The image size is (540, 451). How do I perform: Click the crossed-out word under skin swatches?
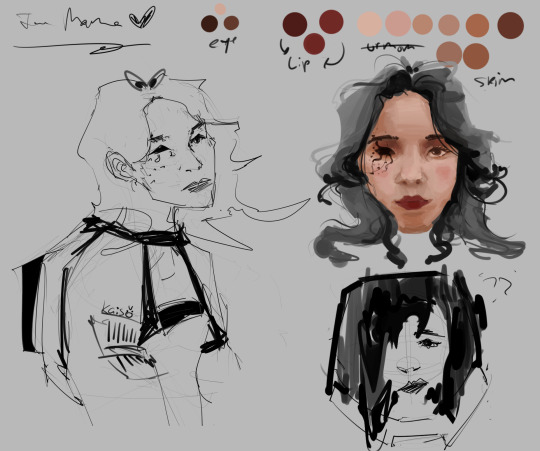393,47
